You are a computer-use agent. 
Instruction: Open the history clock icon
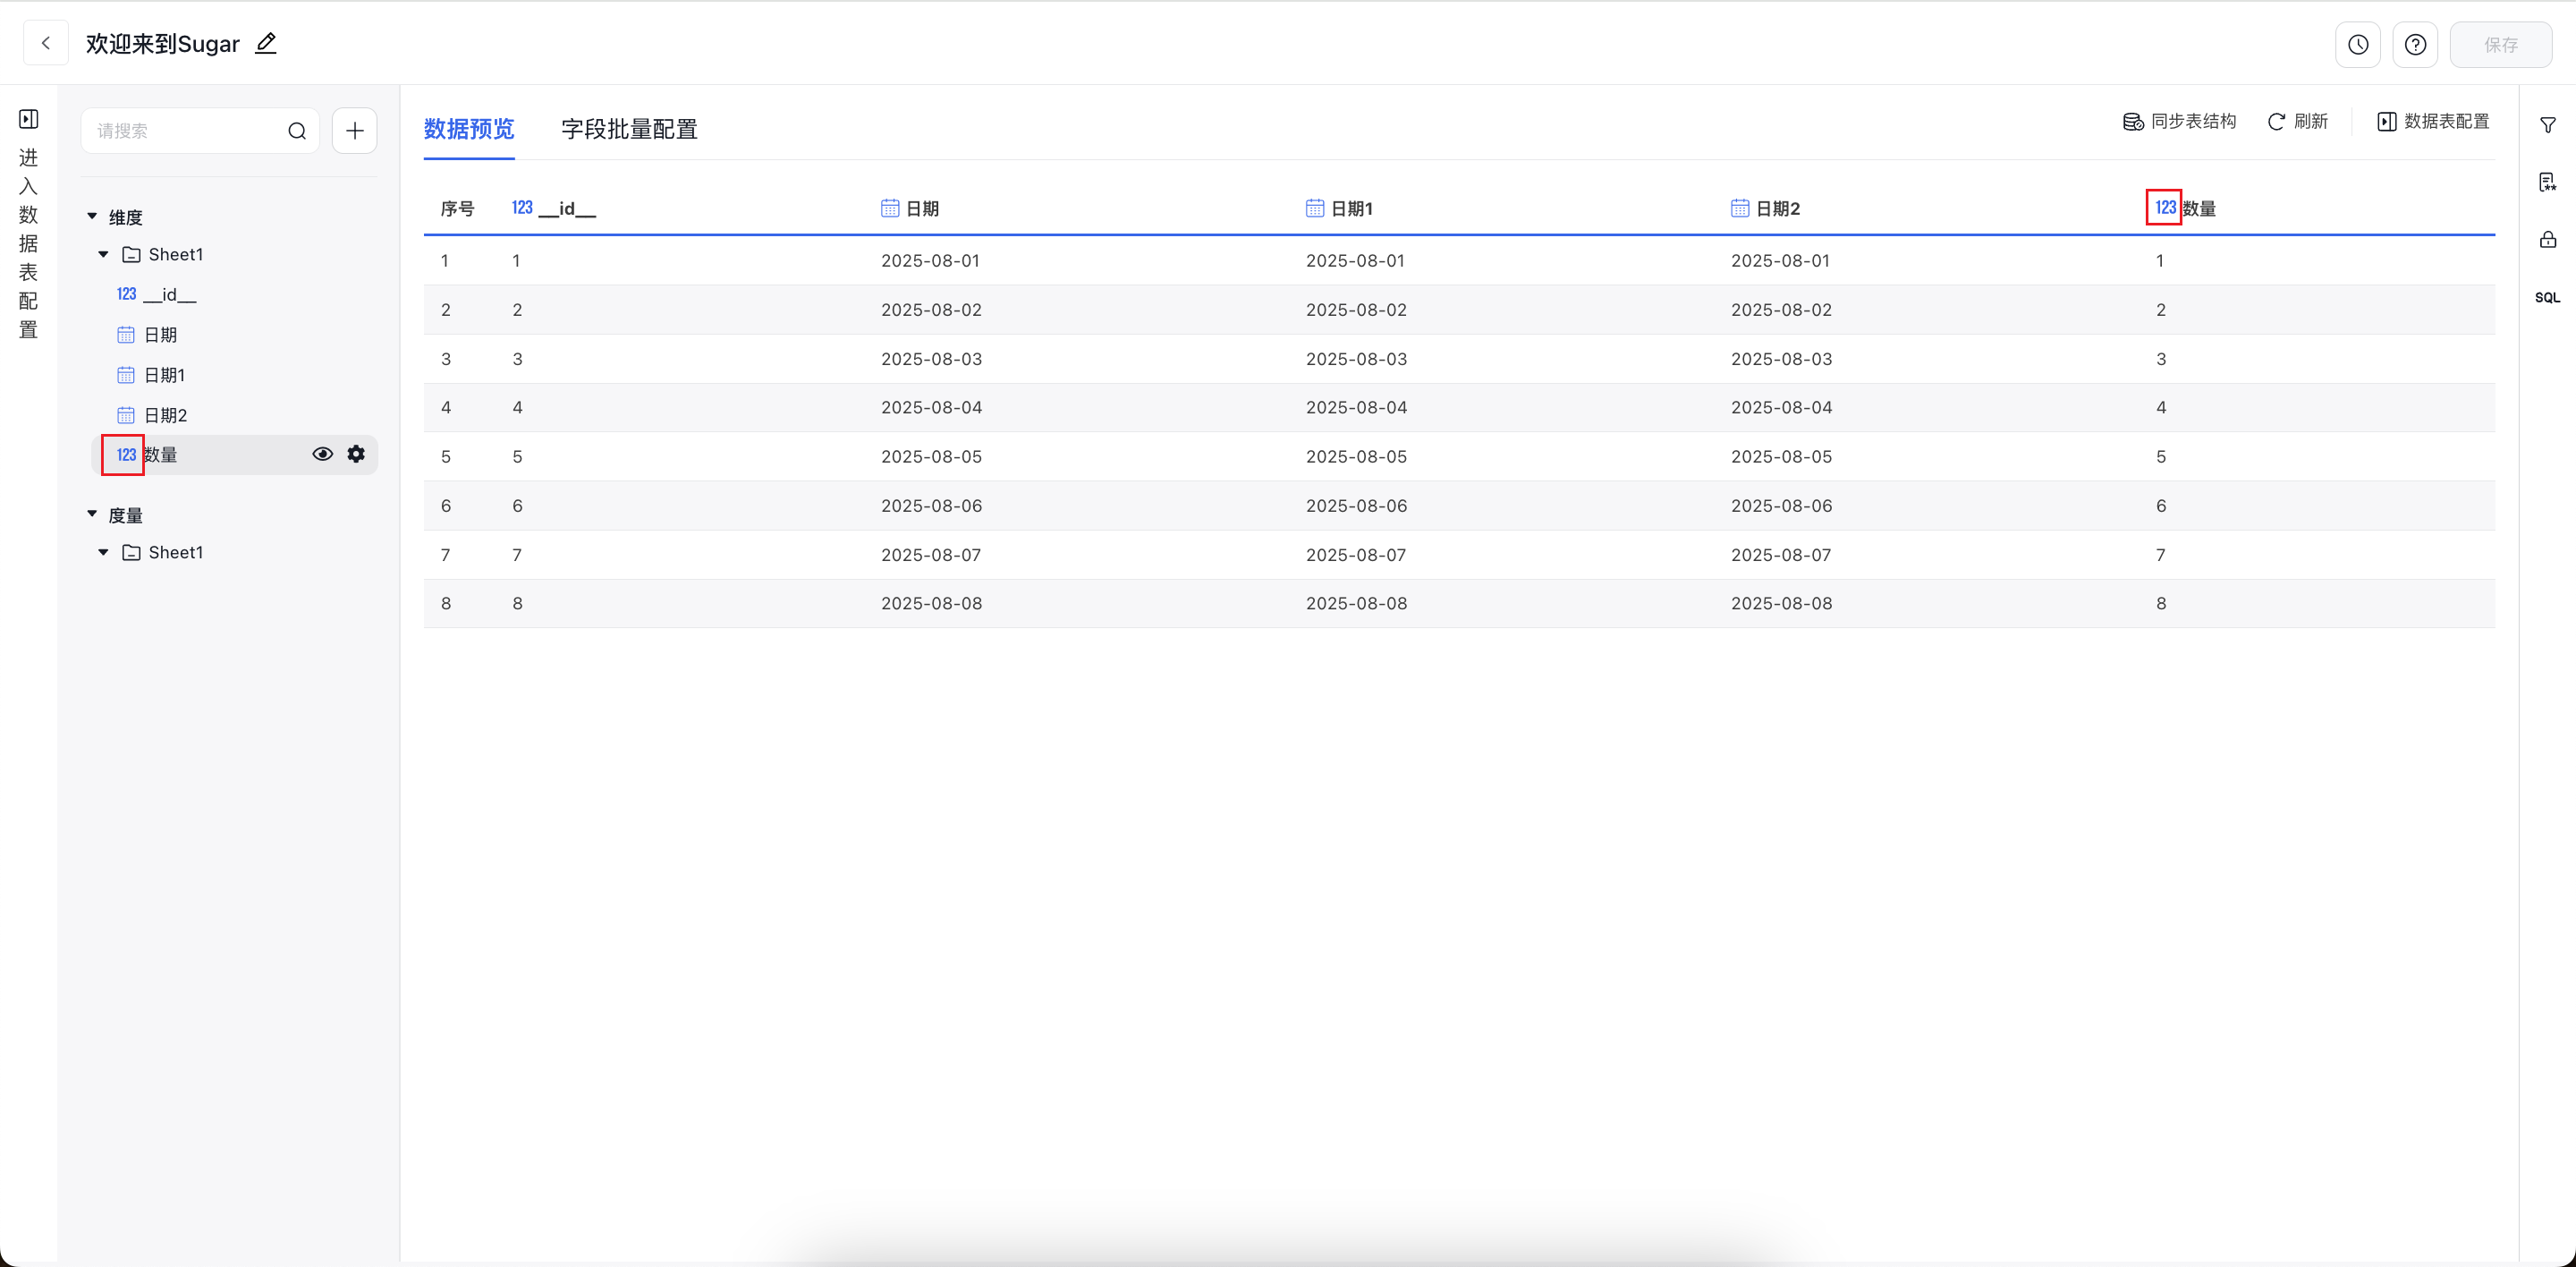click(2357, 44)
